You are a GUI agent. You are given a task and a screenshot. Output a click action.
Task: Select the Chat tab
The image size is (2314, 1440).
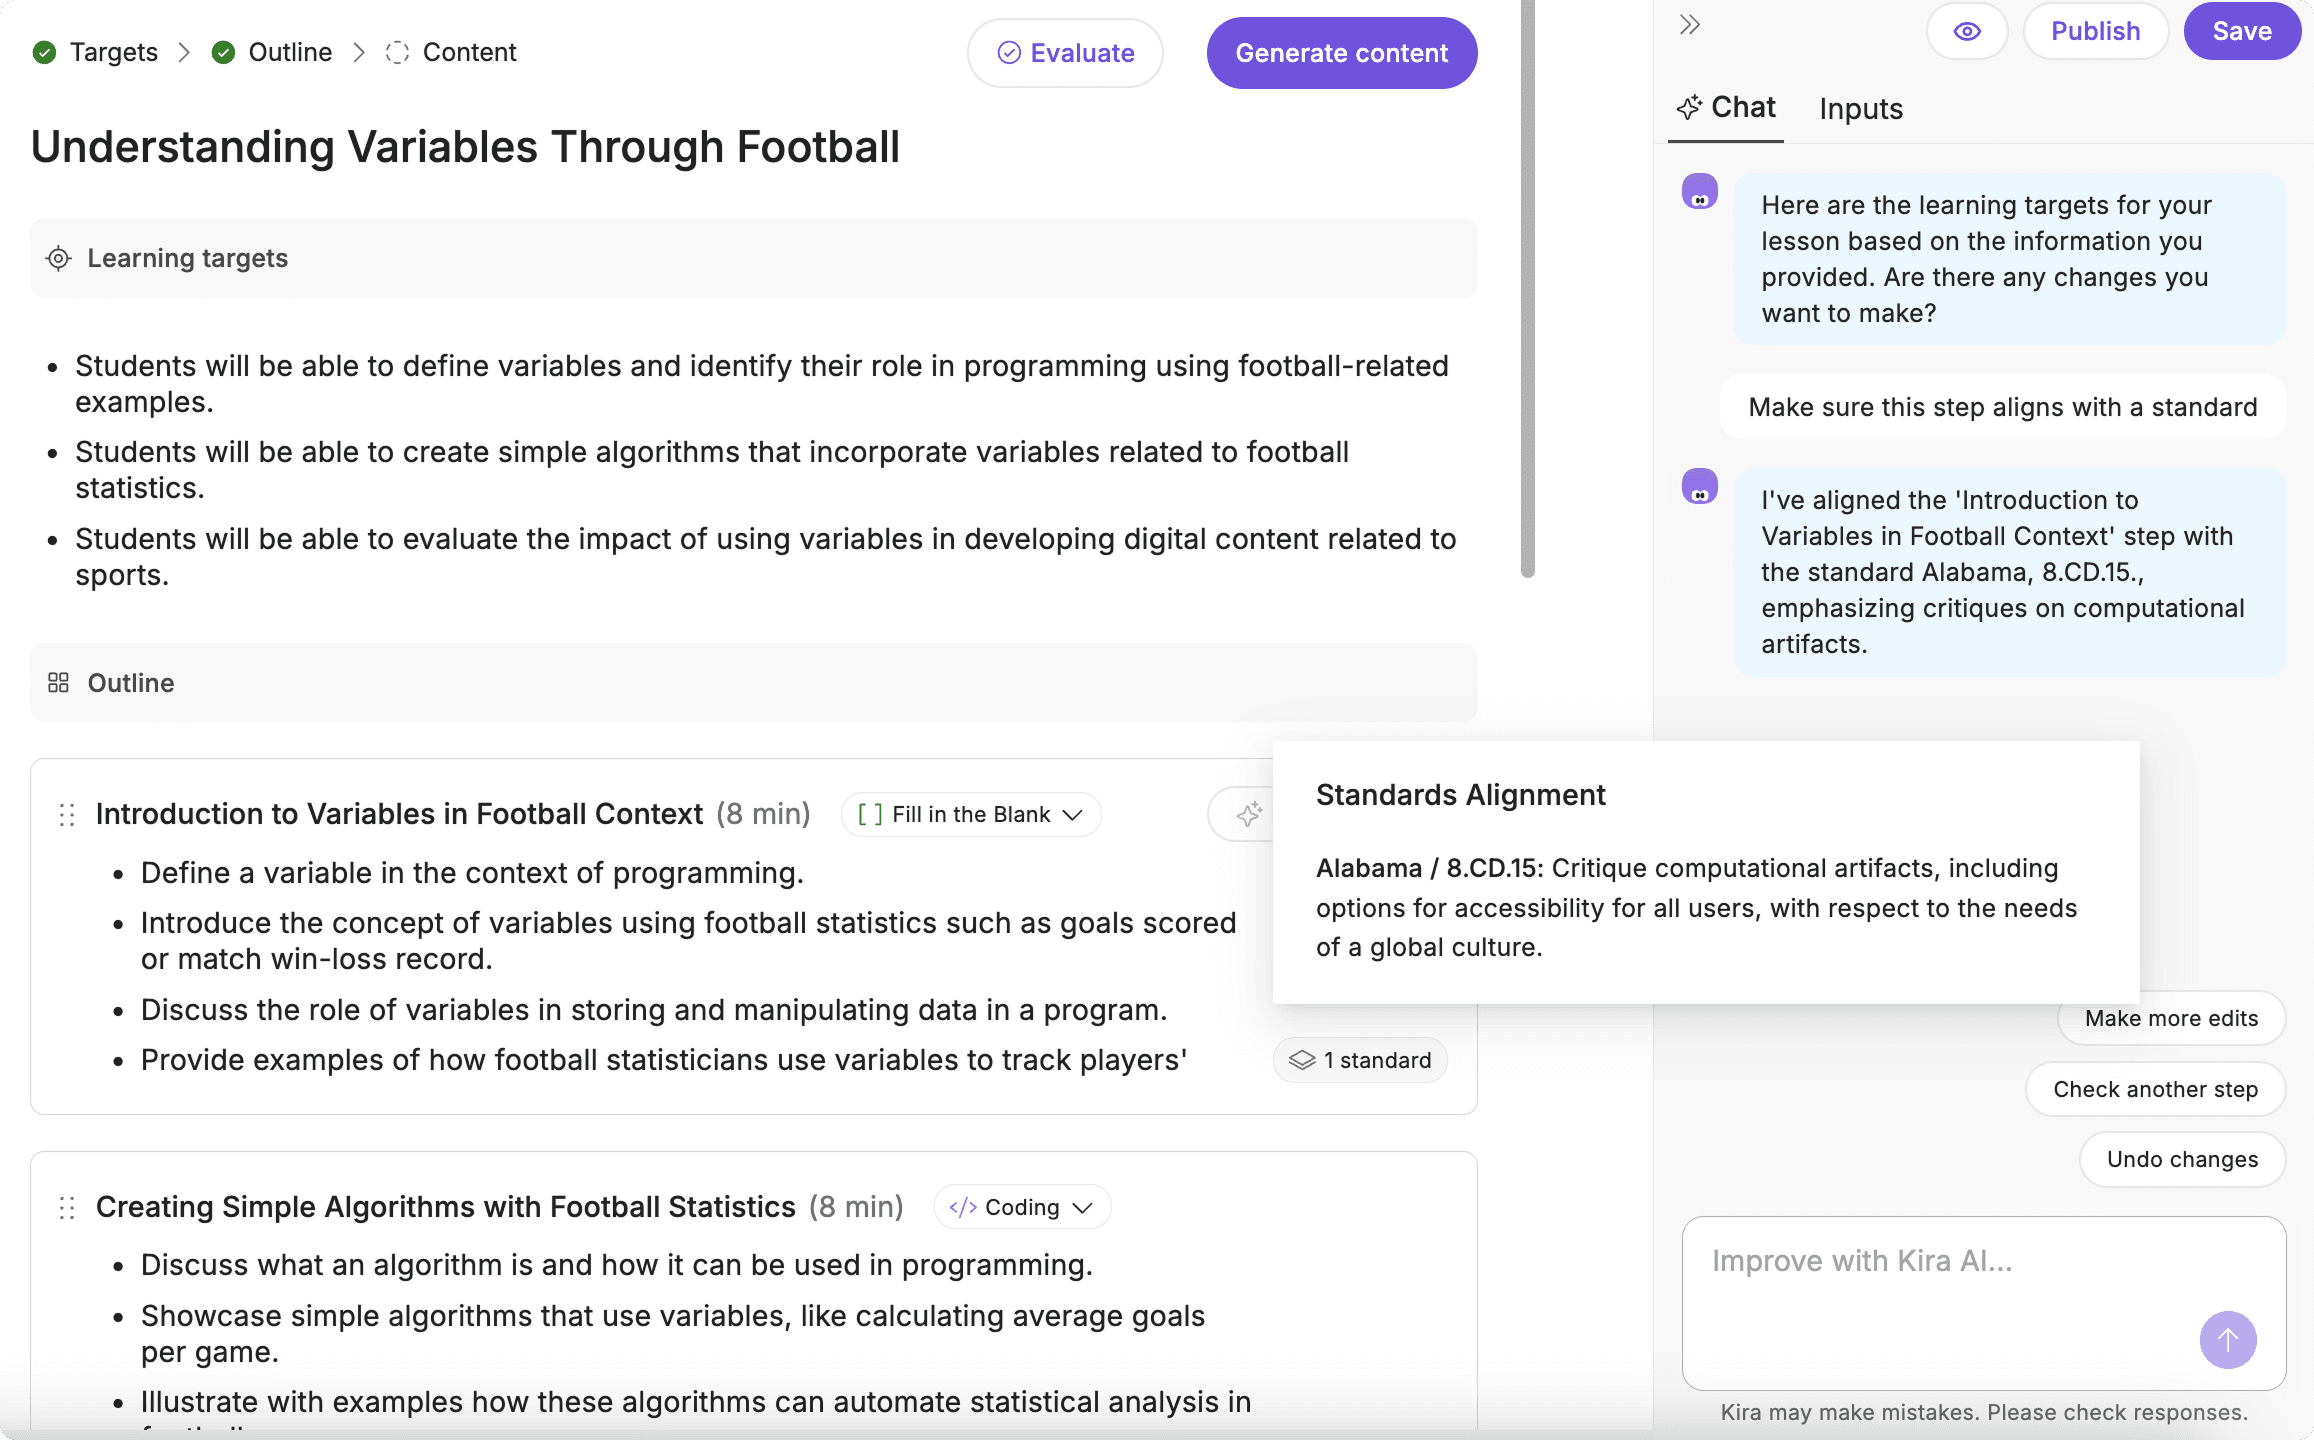tap(1729, 108)
